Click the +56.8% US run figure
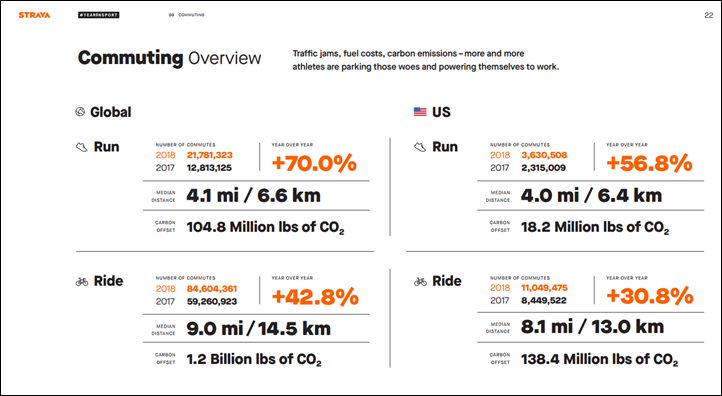The height and width of the screenshot is (396, 722). (x=649, y=163)
